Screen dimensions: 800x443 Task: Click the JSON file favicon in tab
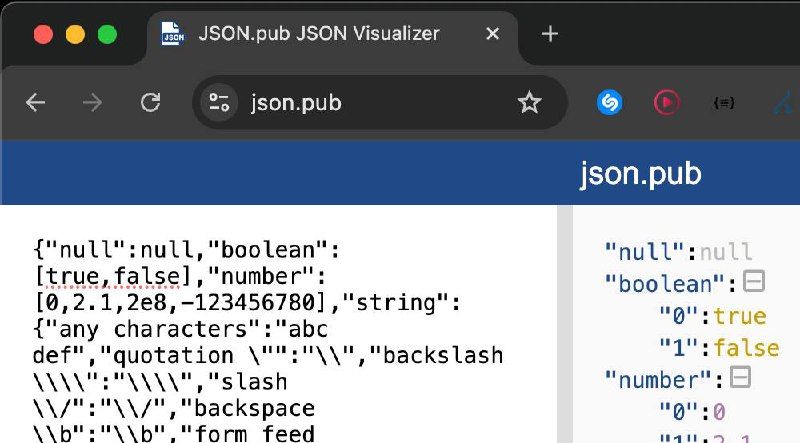coord(173,34)
